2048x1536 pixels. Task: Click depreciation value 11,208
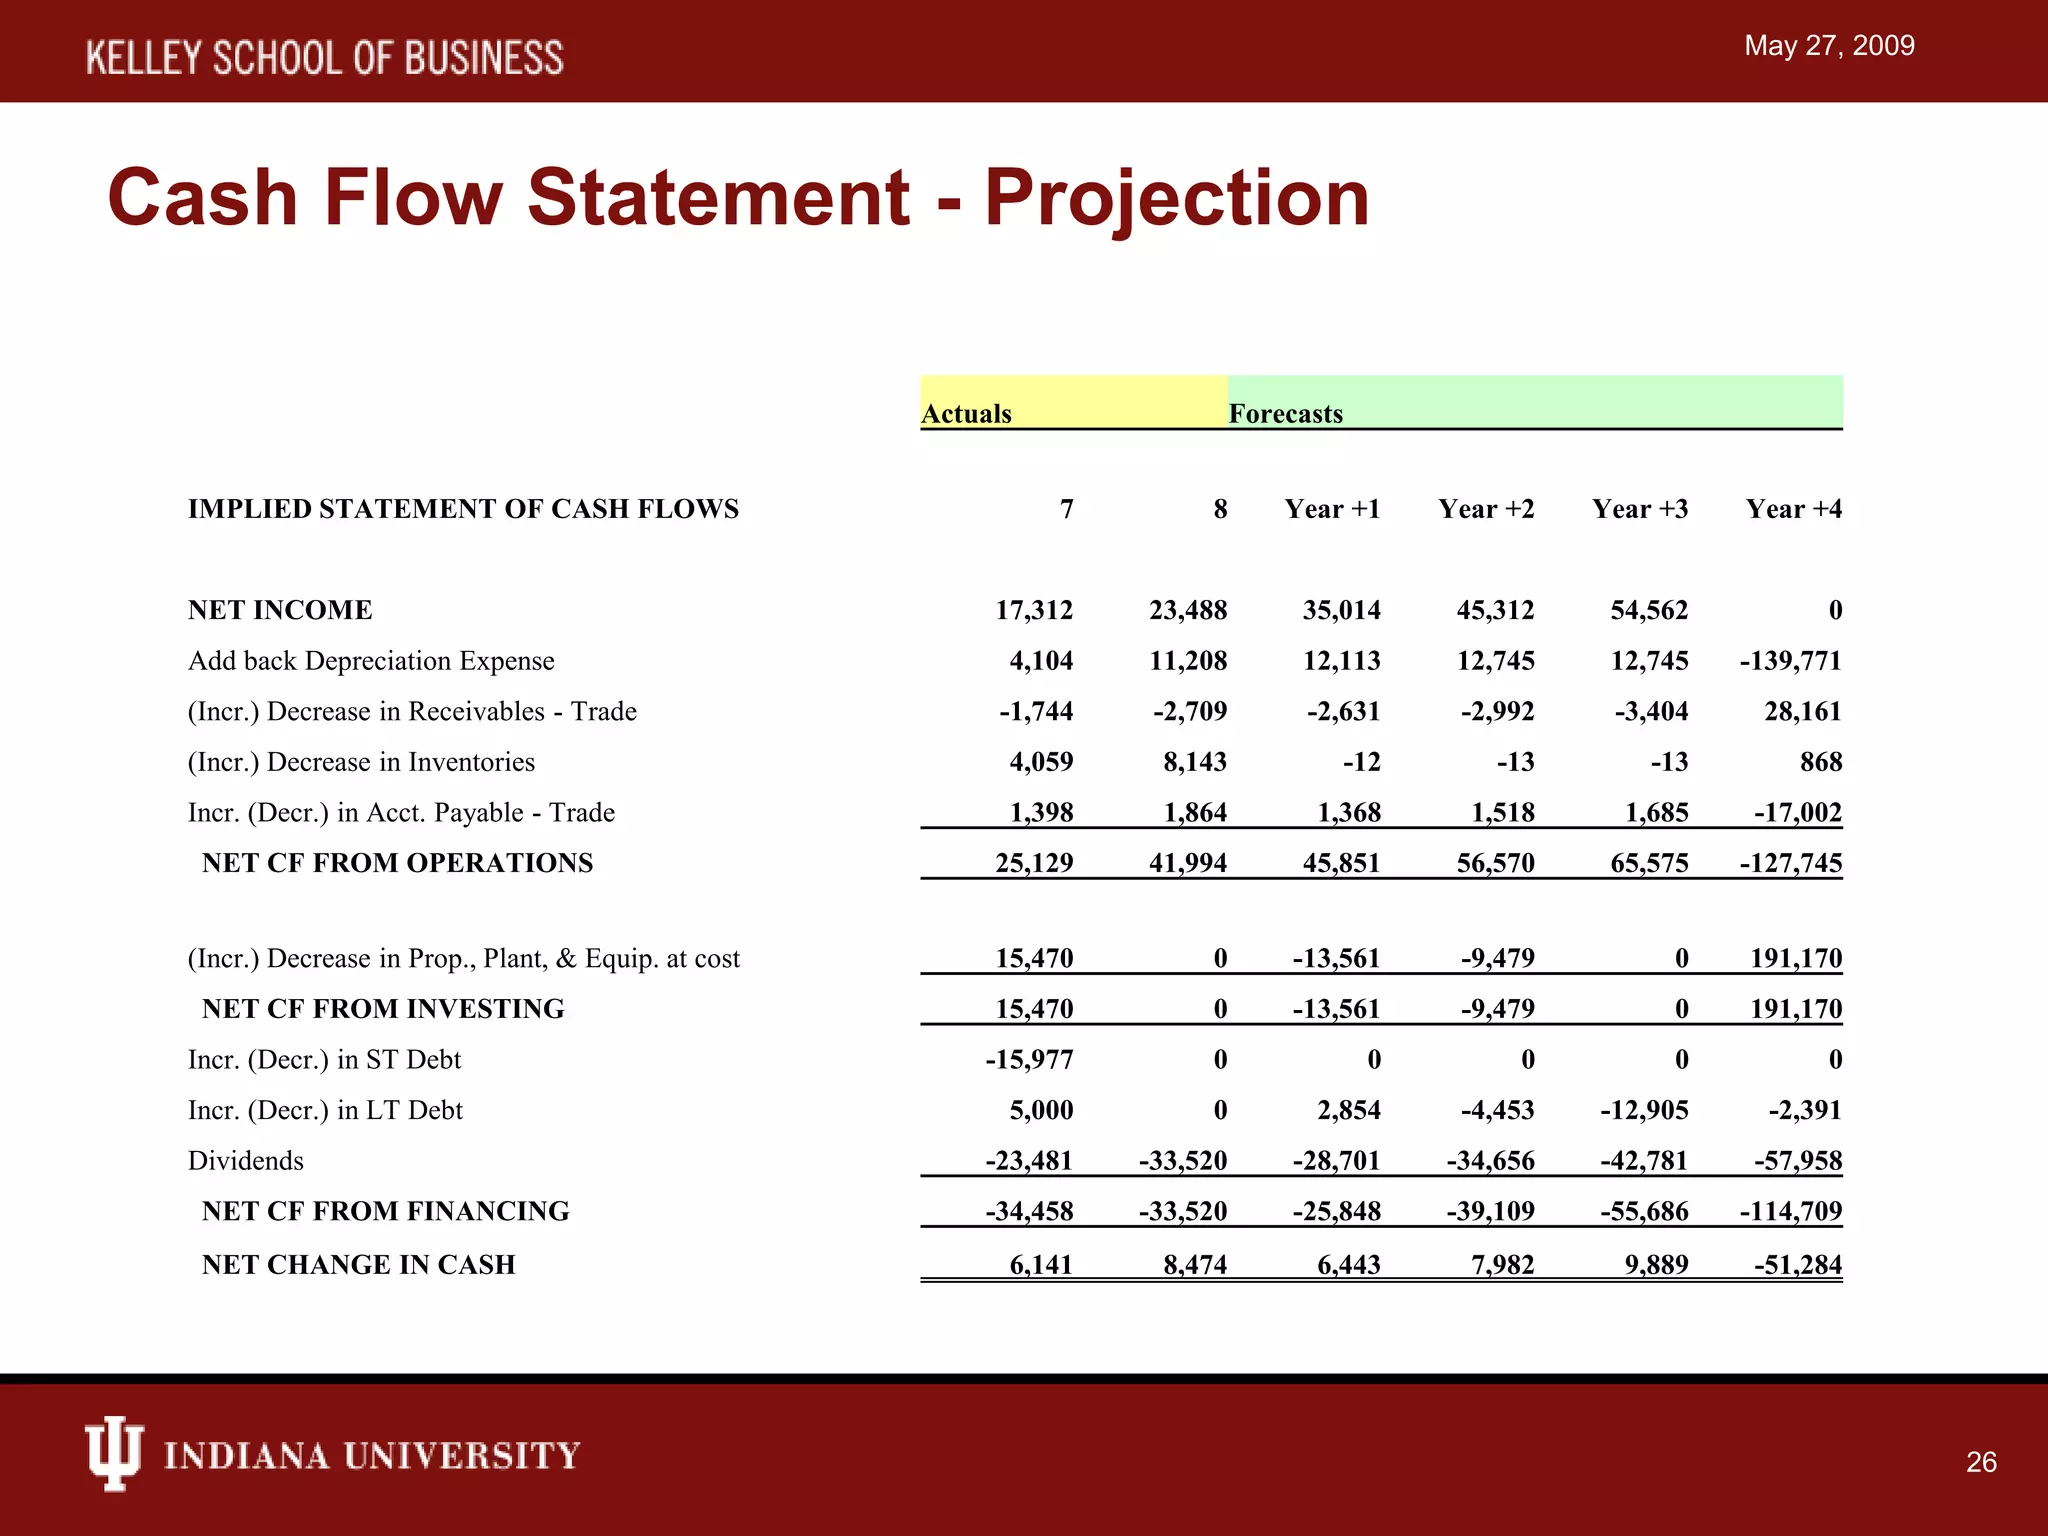pos(1188,661)
